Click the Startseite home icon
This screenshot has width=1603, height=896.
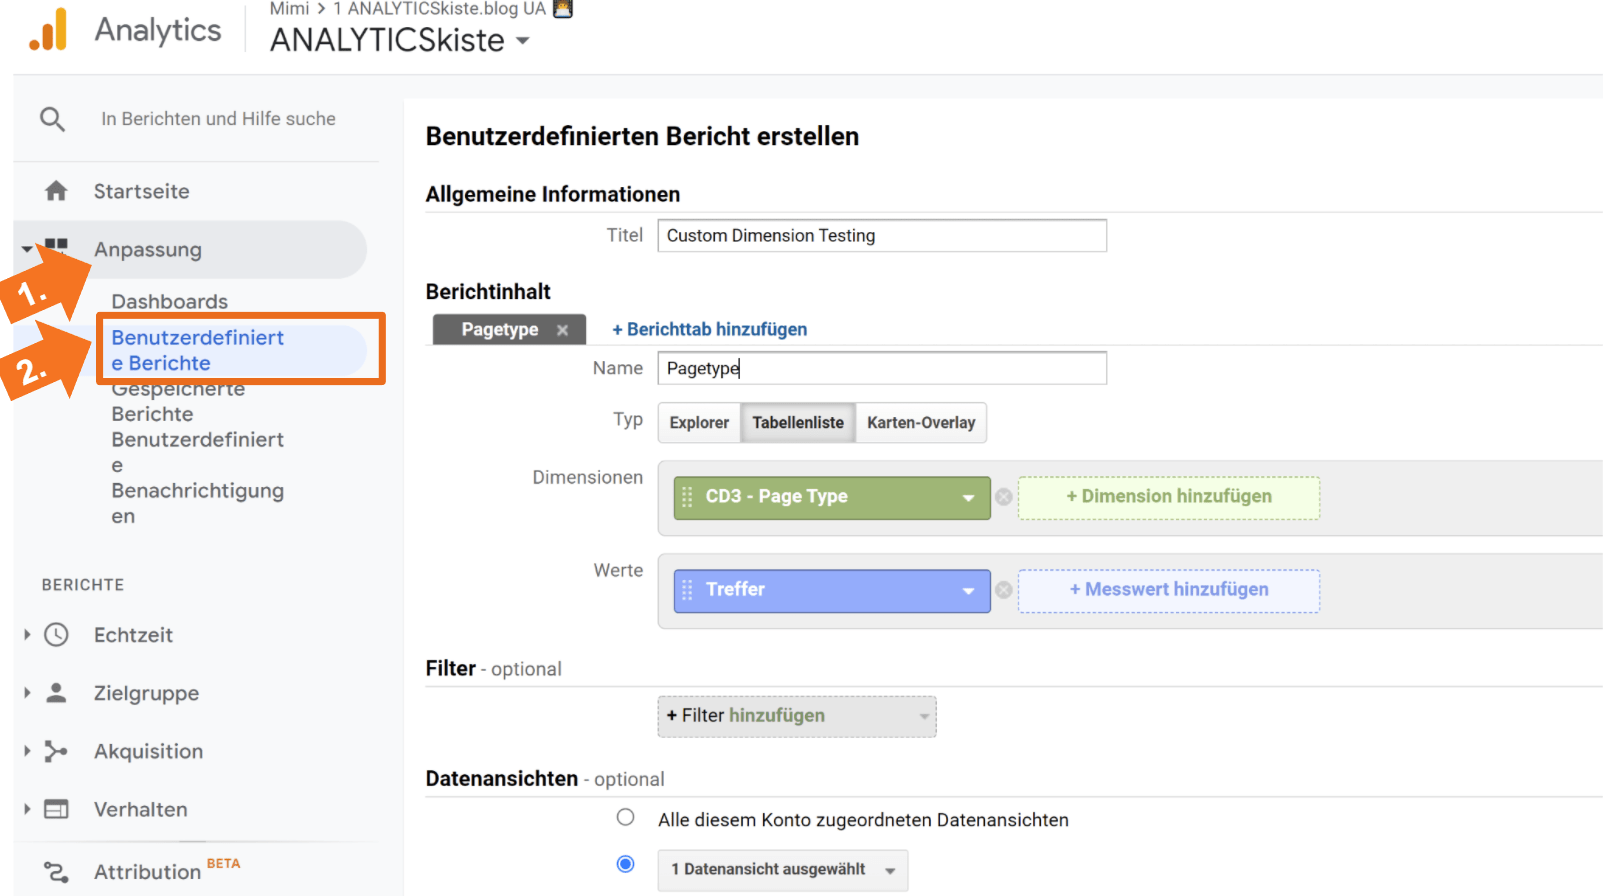pyautogui.click(x=56, y=190)
